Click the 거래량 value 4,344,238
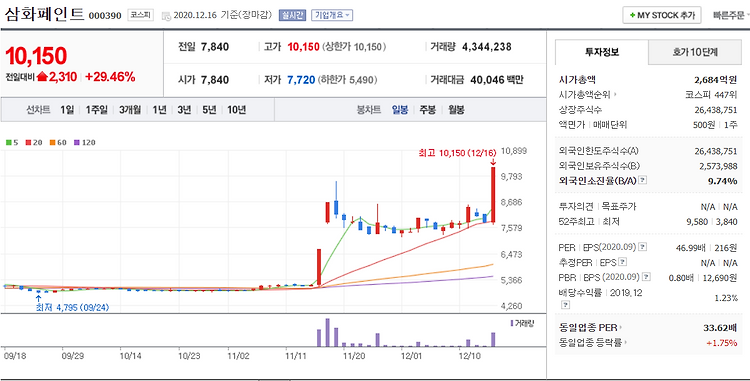The height and width of the screenshot is (381, 750). pos(486,47)
